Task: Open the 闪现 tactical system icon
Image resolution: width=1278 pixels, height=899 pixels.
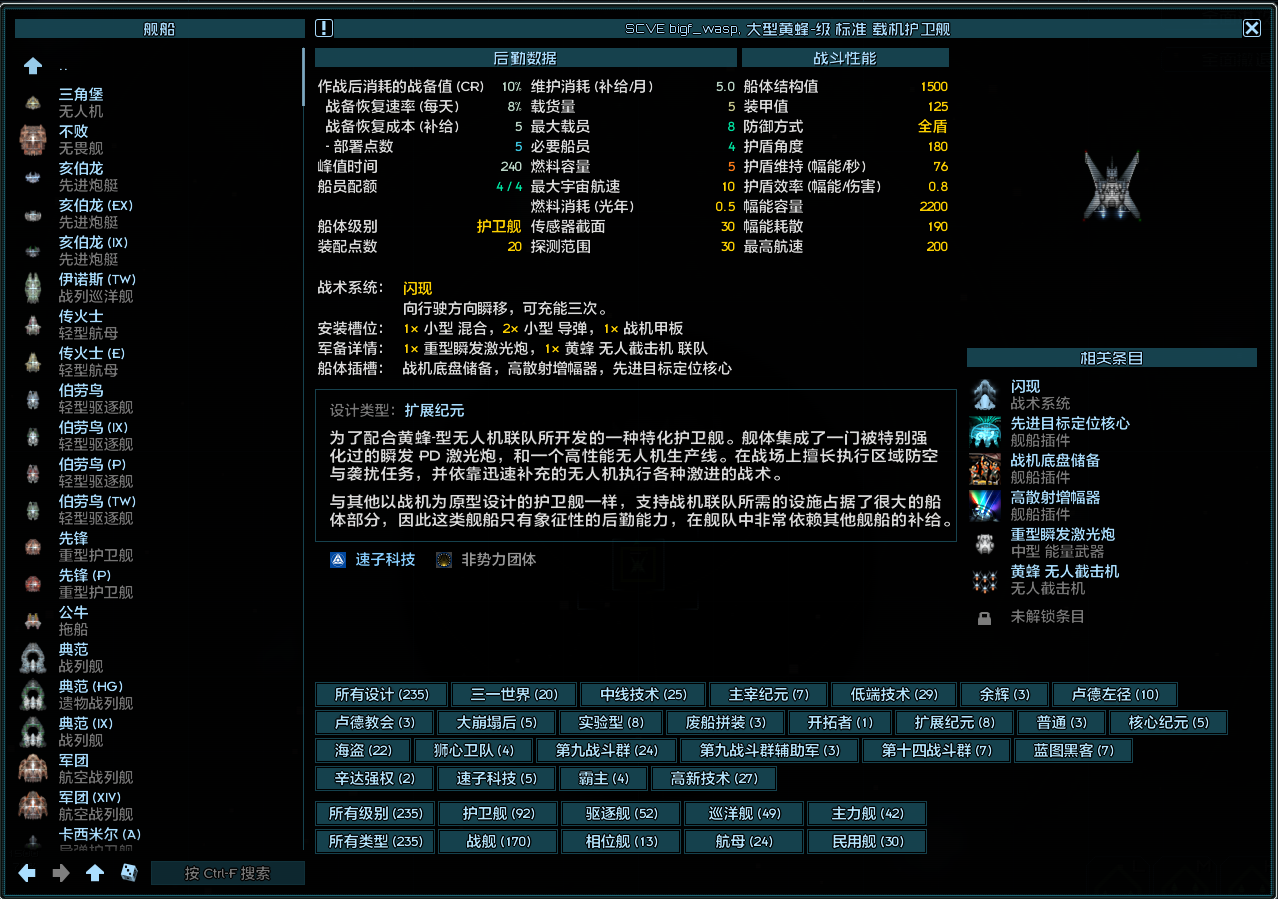Action: 985,394
